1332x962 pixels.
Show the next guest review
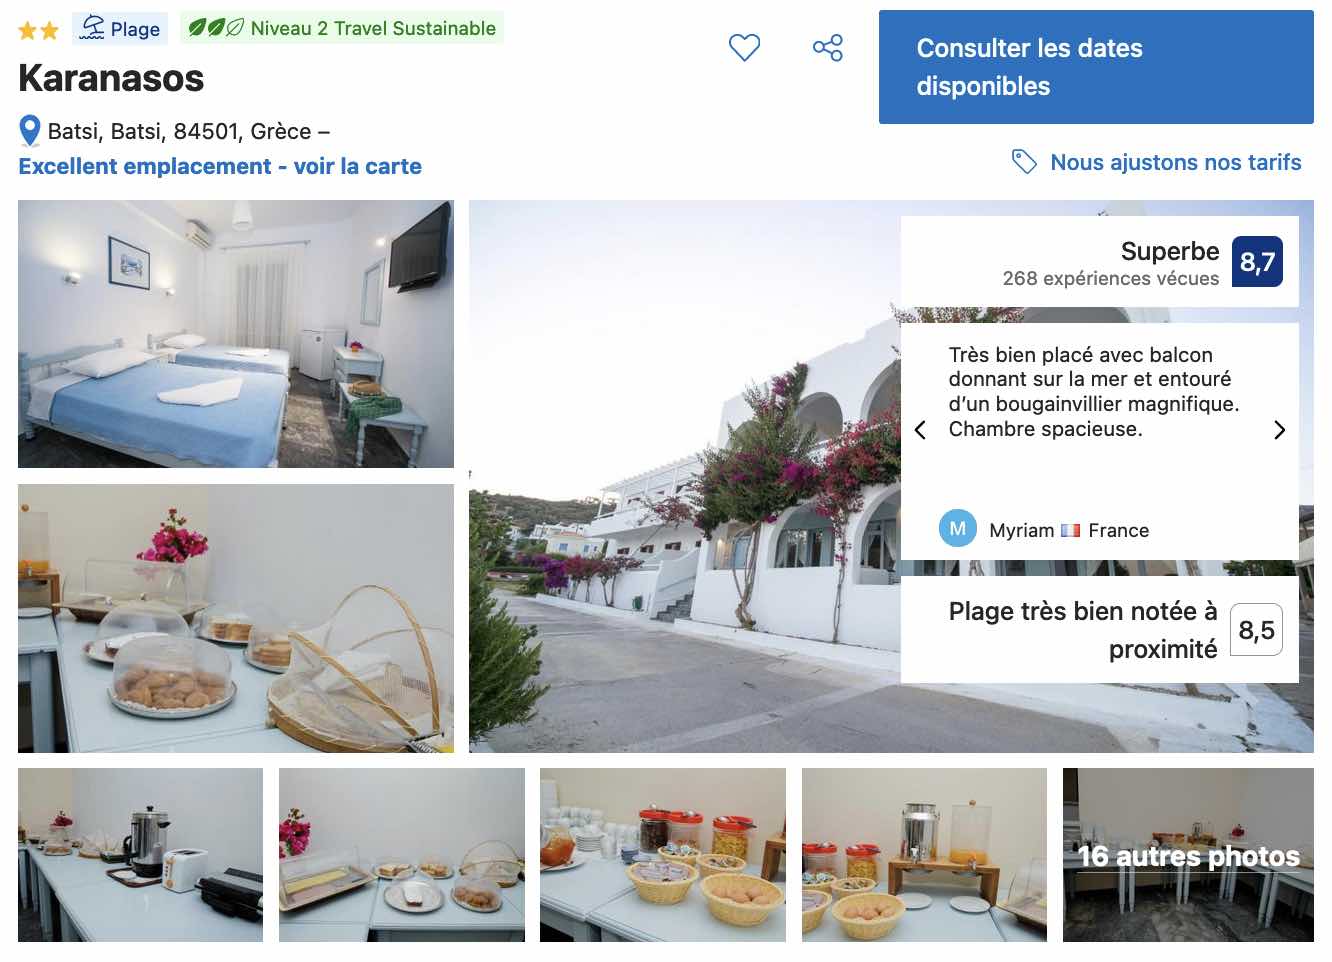(x=1280, y=430)
